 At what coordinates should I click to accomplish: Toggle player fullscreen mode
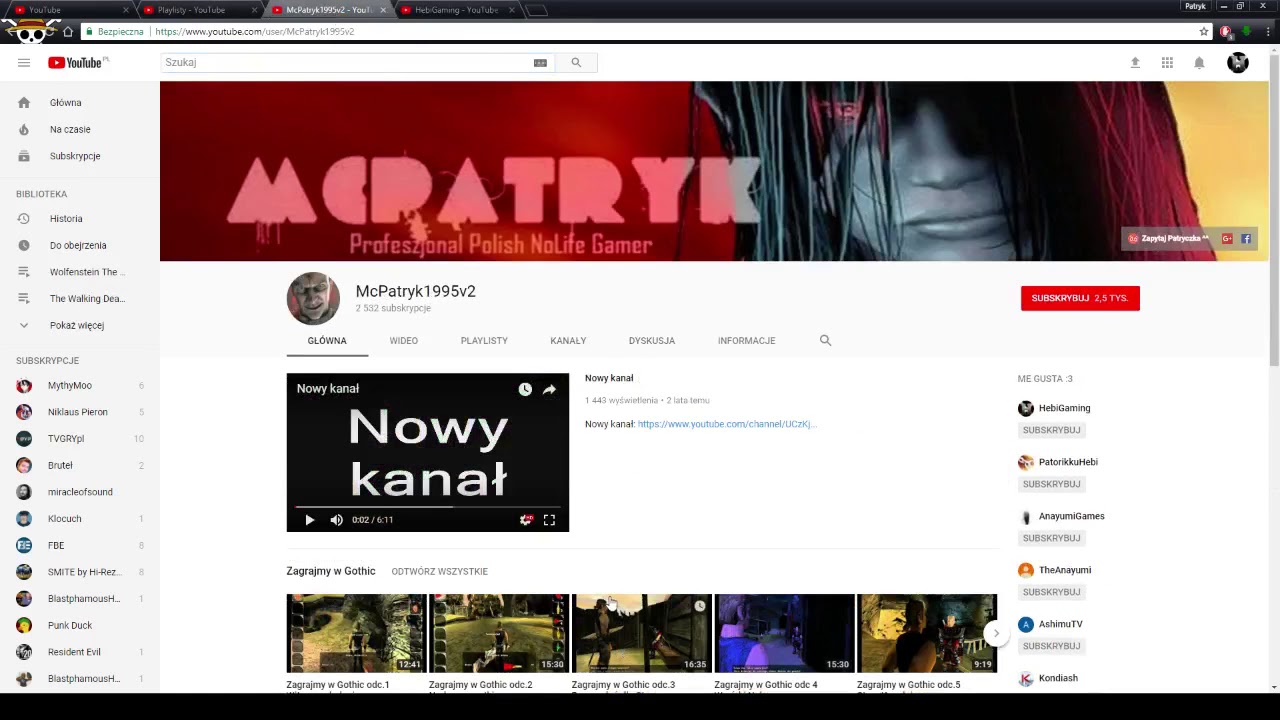click(549, 520)
